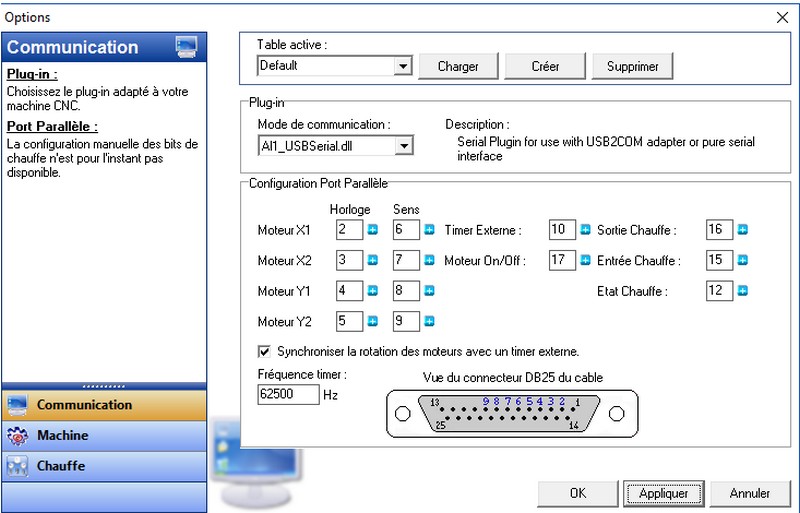Click the blue plus icon next to Moteur X2 Sens
This screenshot has height=513, width=800.
[x=429, y=261]
